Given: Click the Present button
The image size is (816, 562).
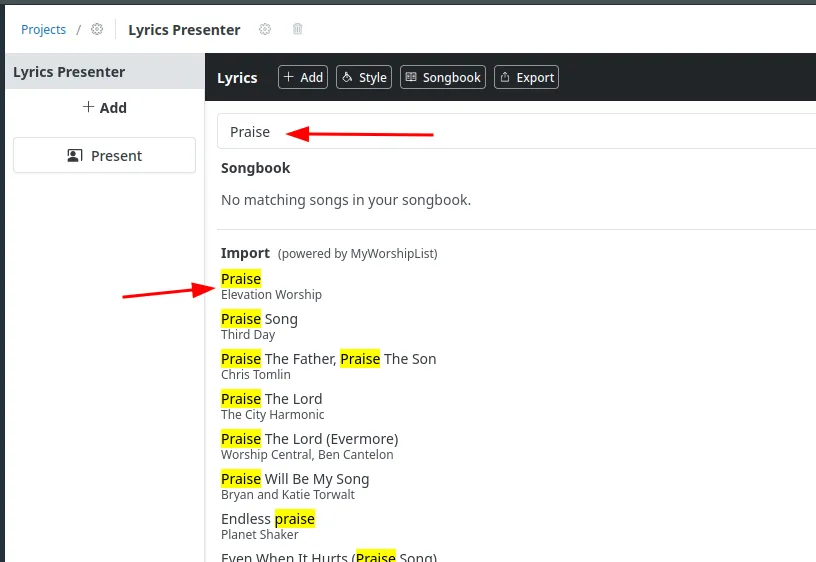Looking at the screenshot, I should click(105, 156).
